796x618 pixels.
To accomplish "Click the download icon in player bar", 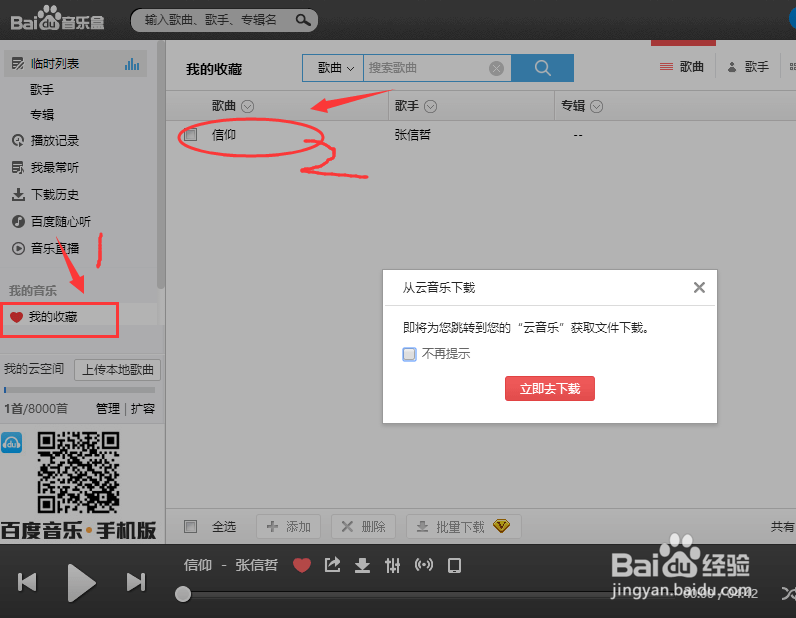I will click(362, 565).
